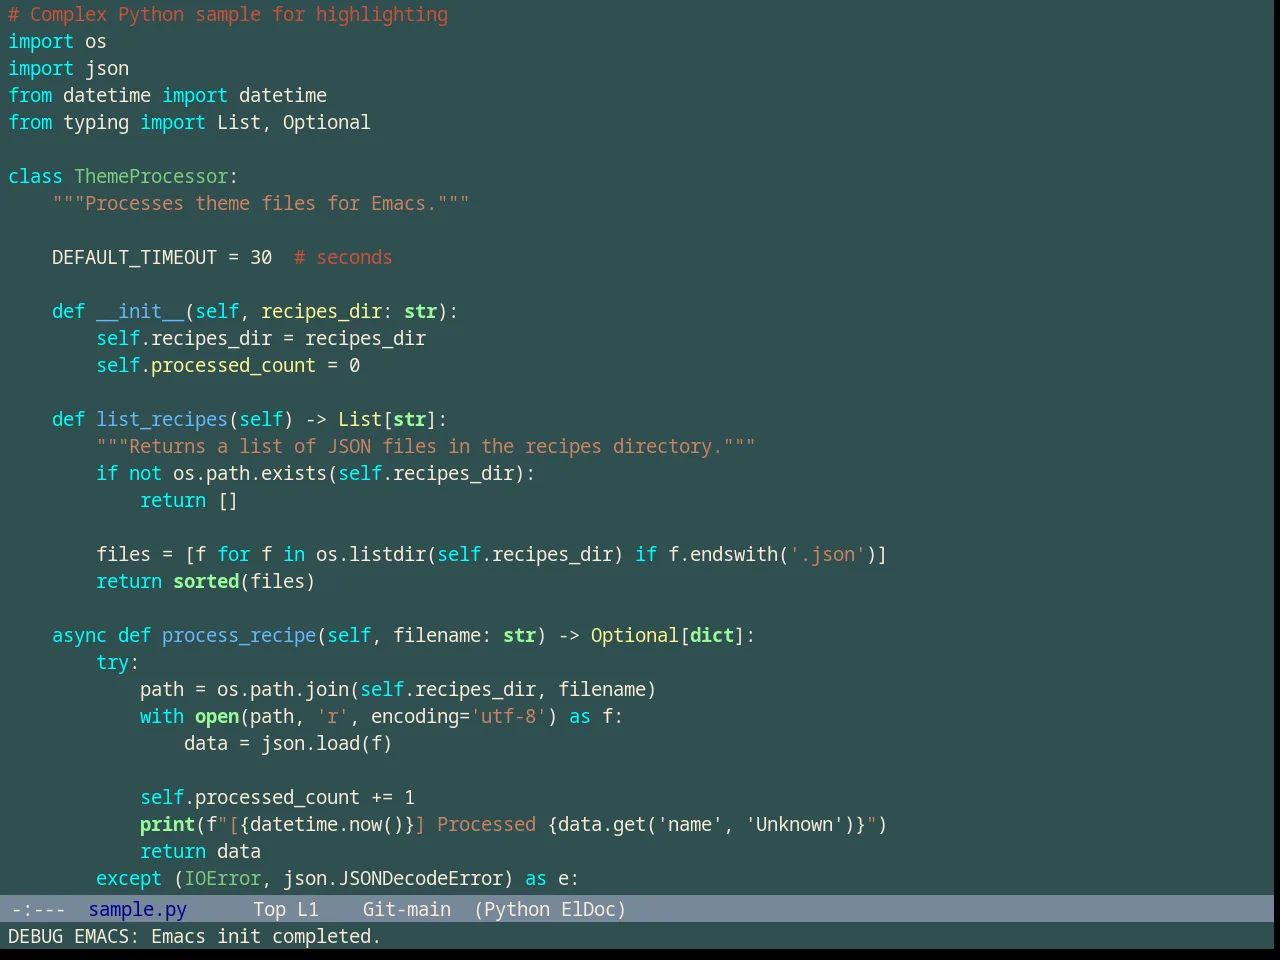Screen dimensions: 1280x960
Task: Click 'data = json.load(f)' line
Action: pyautogui.click(x=288, y=743)
